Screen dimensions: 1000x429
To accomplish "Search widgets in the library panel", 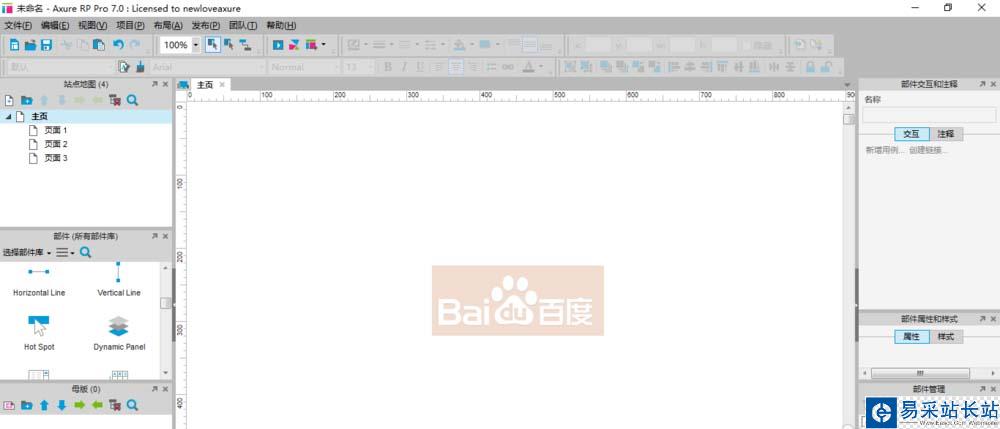I will tap(85, 252).
